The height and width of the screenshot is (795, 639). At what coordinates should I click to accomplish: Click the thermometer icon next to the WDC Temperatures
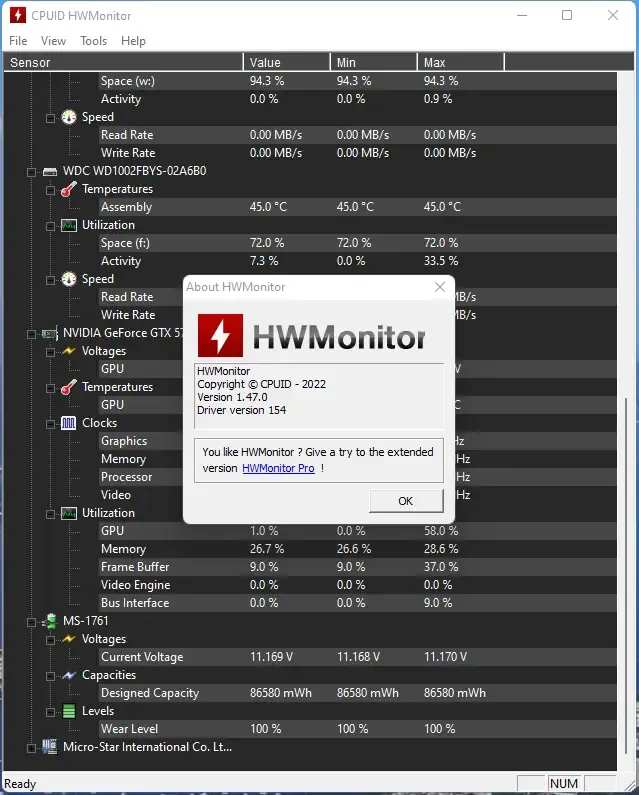(69, 189)
